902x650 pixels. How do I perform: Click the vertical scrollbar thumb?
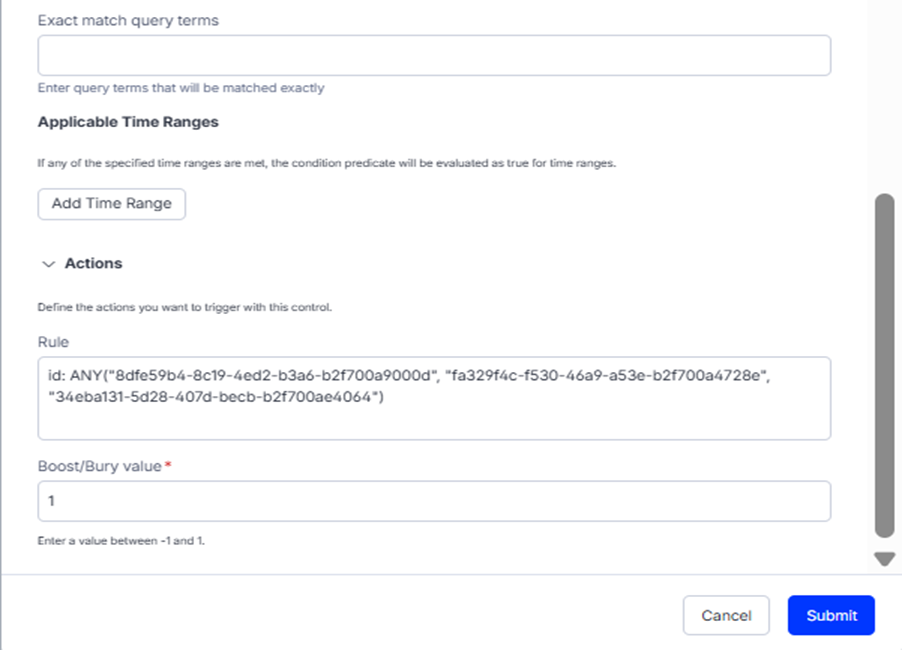coord(884,365)
